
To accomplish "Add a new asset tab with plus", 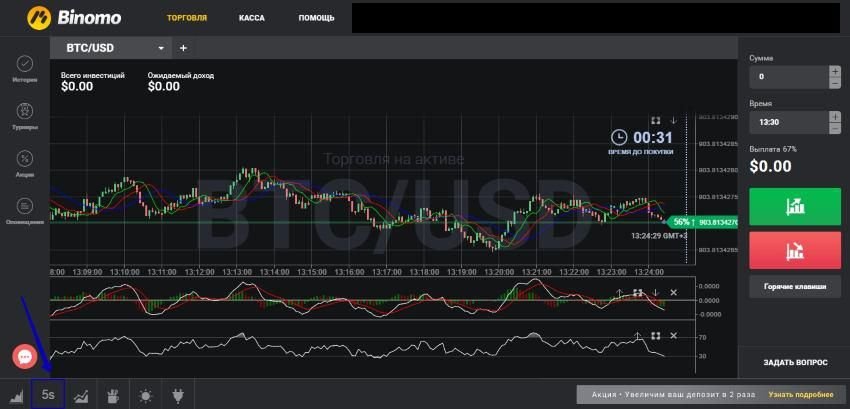I will coord(183,48).
